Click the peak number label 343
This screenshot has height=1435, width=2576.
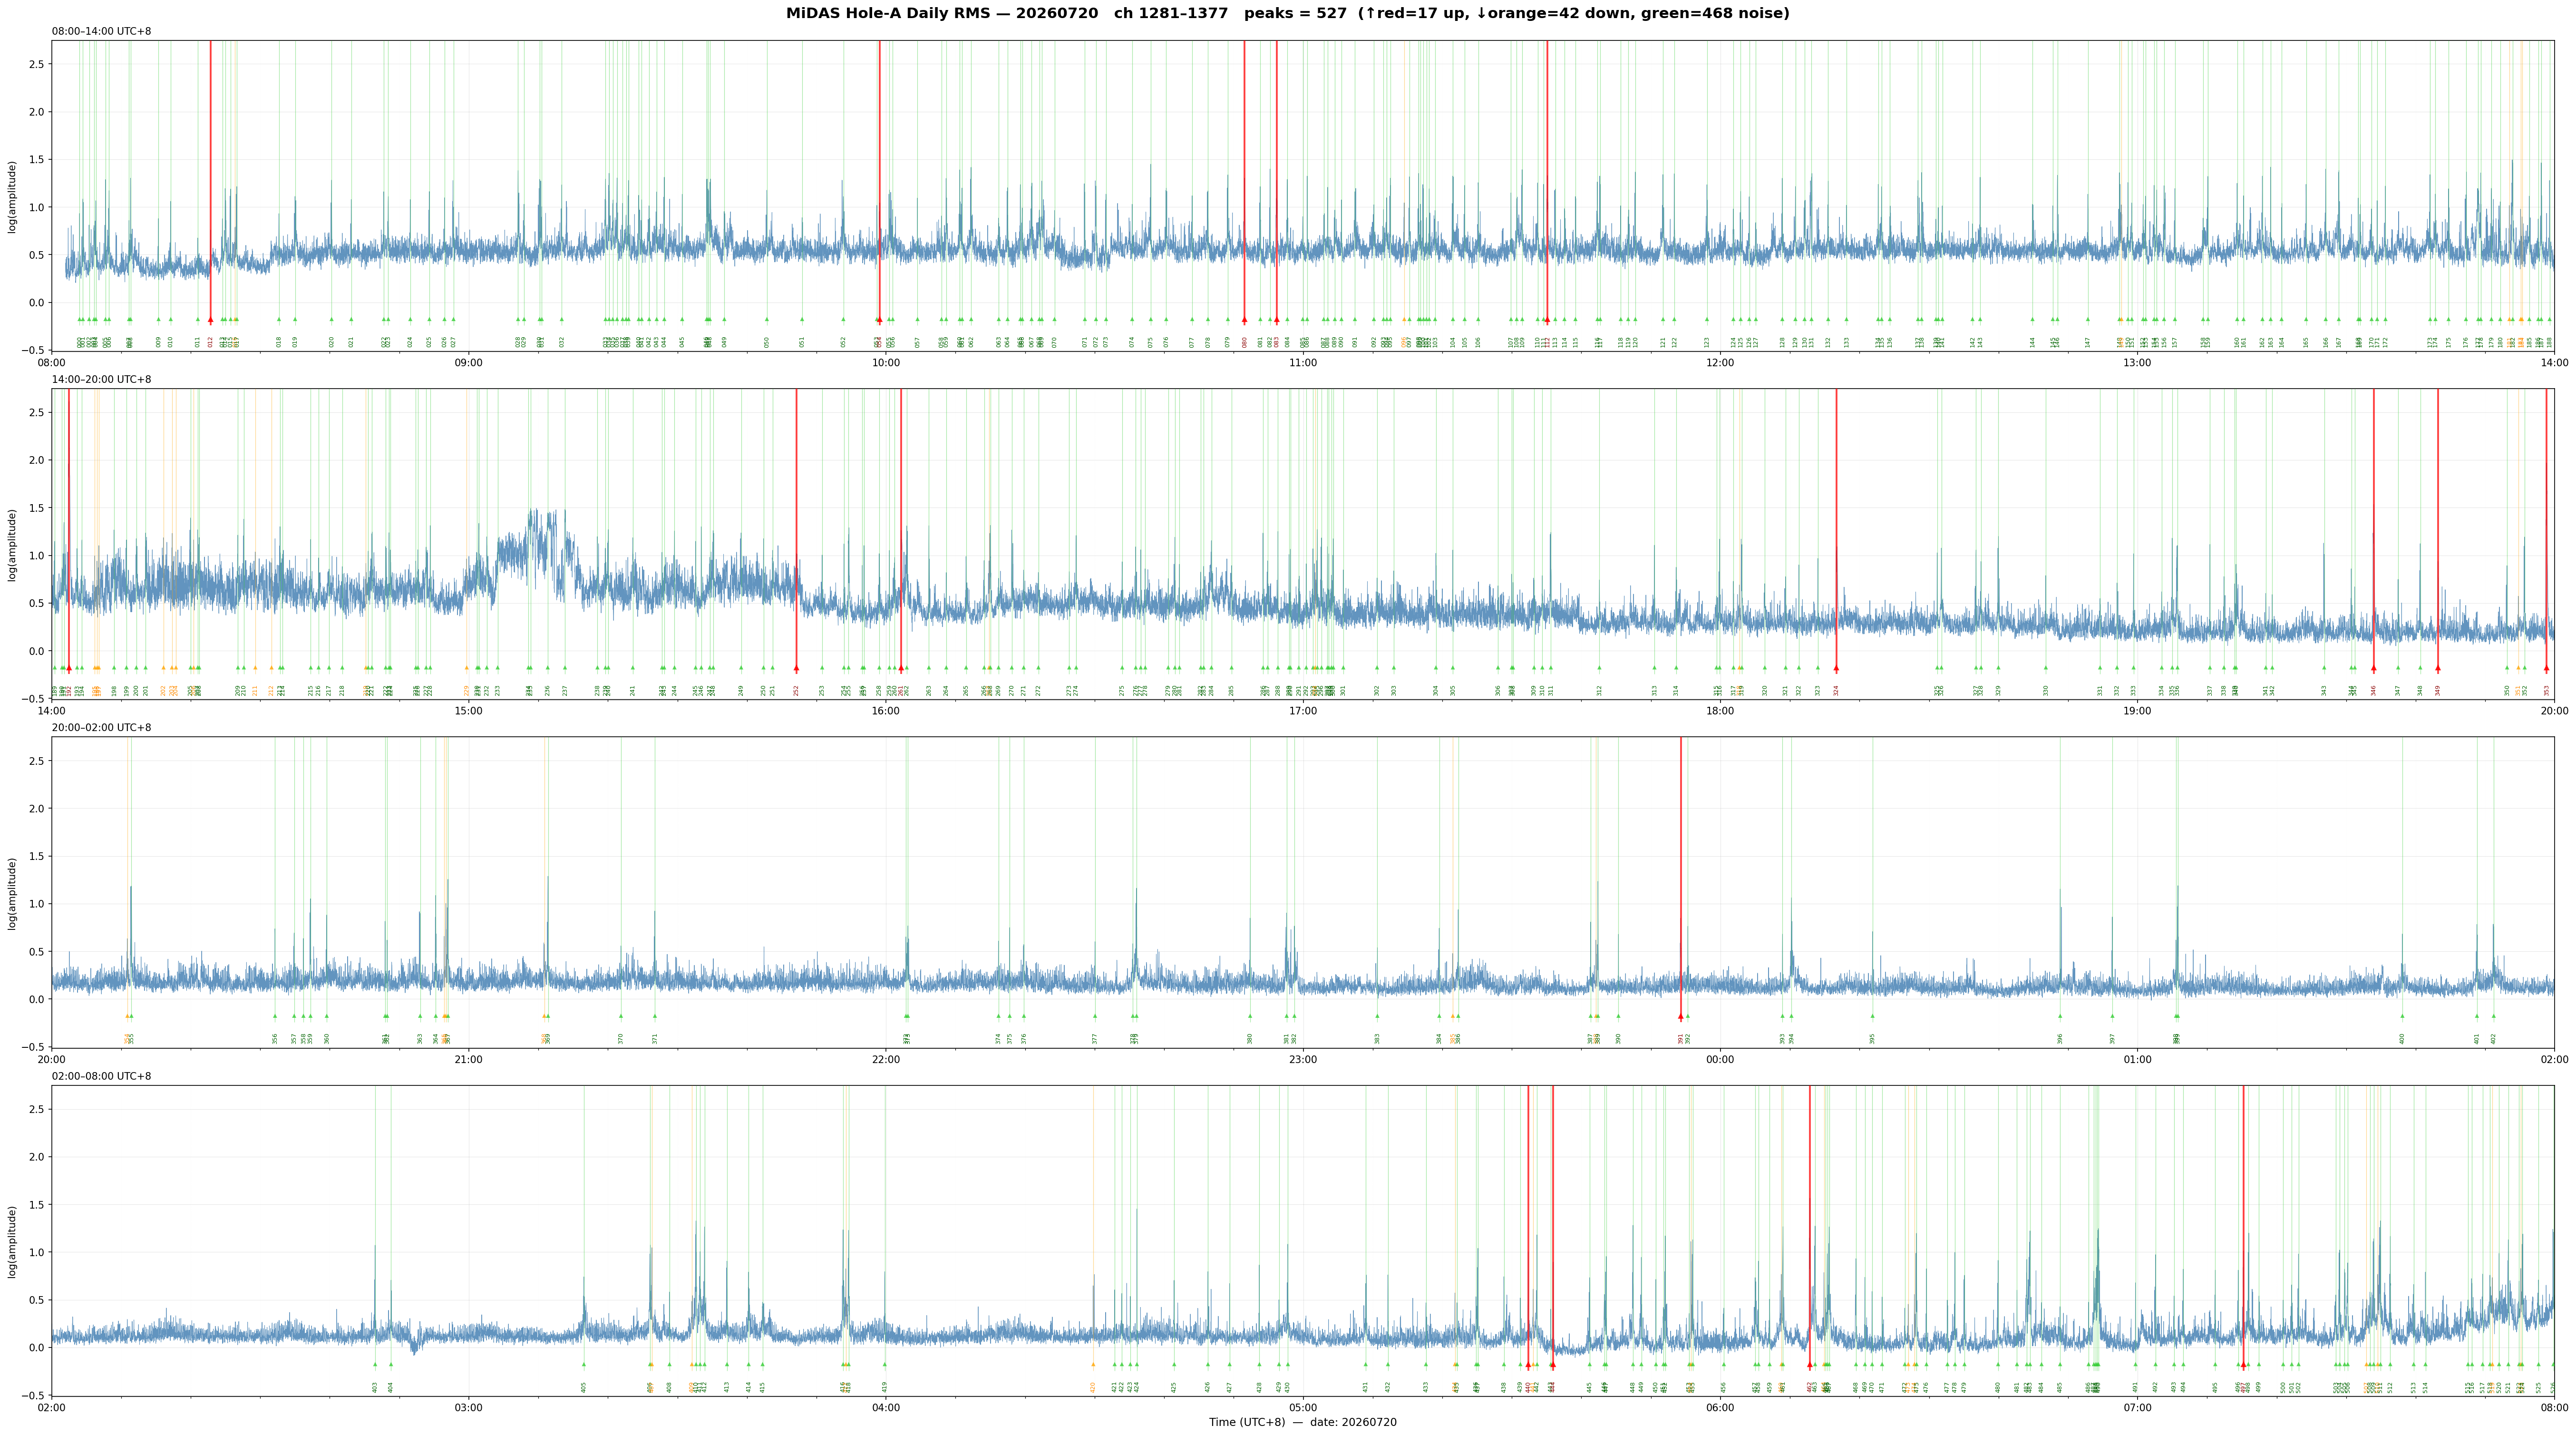(2324, 690)
